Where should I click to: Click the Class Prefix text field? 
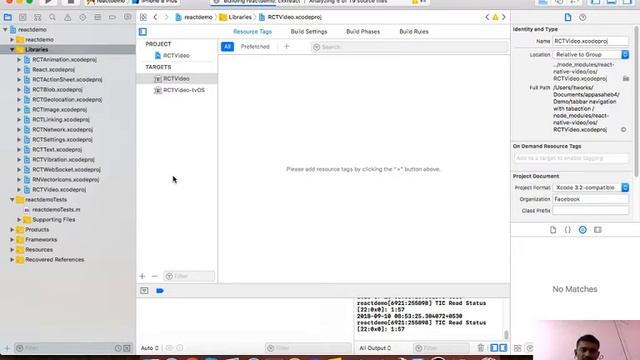(x=591, y=211)
